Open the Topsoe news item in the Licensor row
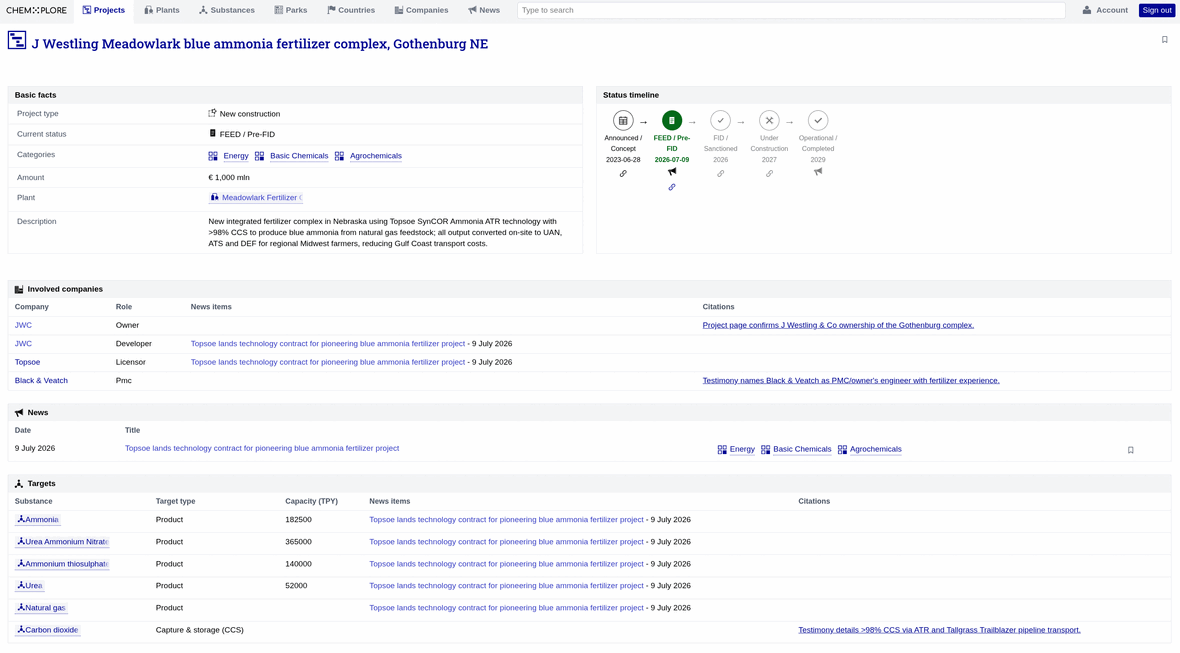1180x653 pixels. pyautogui.click(x=327, y=362)
